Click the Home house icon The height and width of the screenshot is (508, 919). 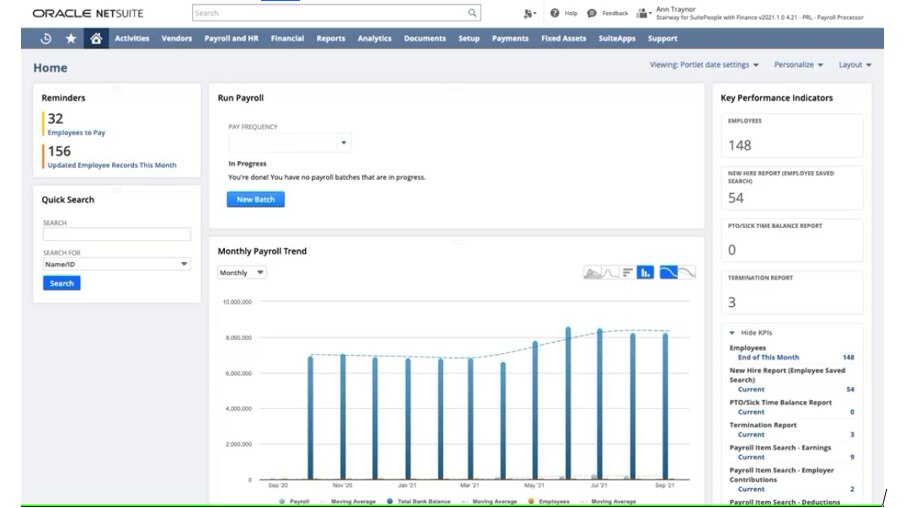tap(96, 39)
